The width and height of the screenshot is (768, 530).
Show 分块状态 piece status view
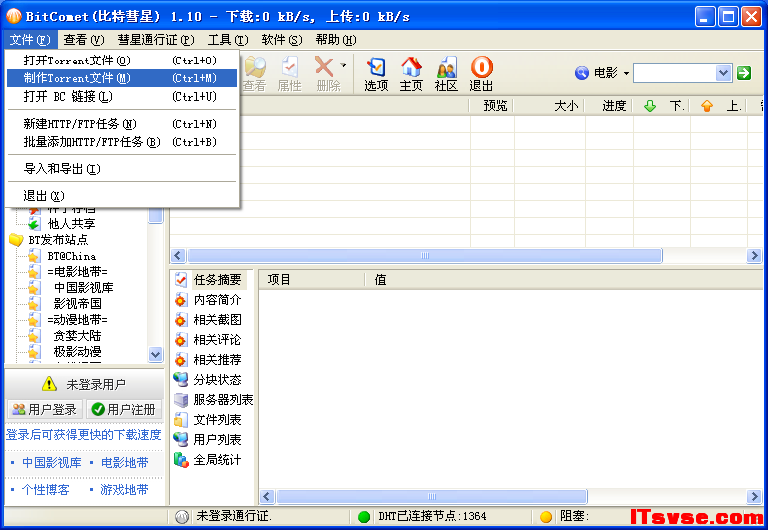(208, 380)
